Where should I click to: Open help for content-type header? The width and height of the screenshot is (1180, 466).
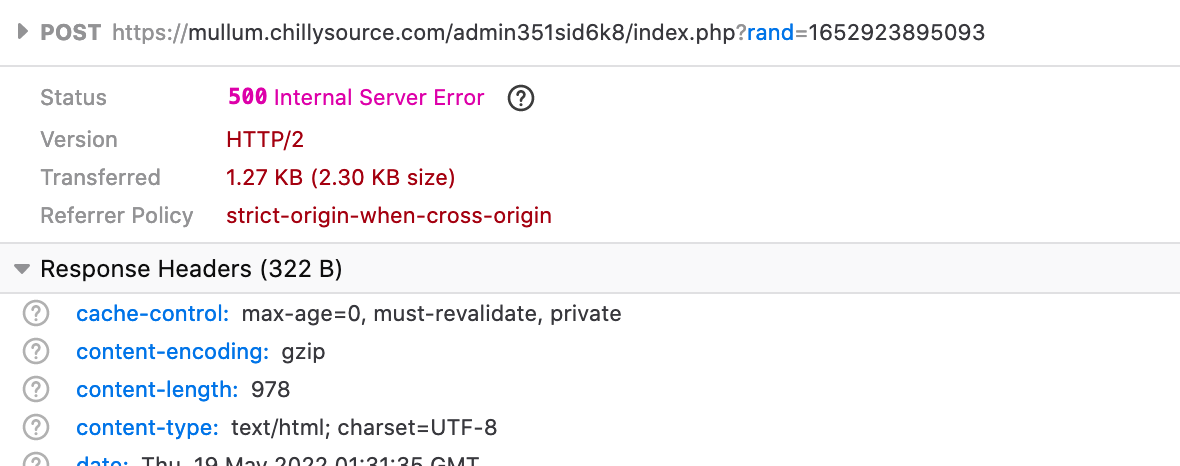(x=36, y=428)
